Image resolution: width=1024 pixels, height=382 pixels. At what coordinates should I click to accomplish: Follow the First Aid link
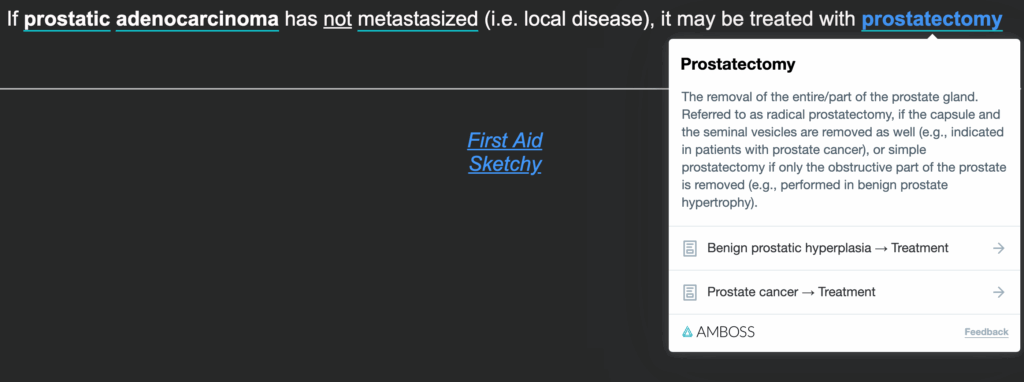[x=505, y=140]
